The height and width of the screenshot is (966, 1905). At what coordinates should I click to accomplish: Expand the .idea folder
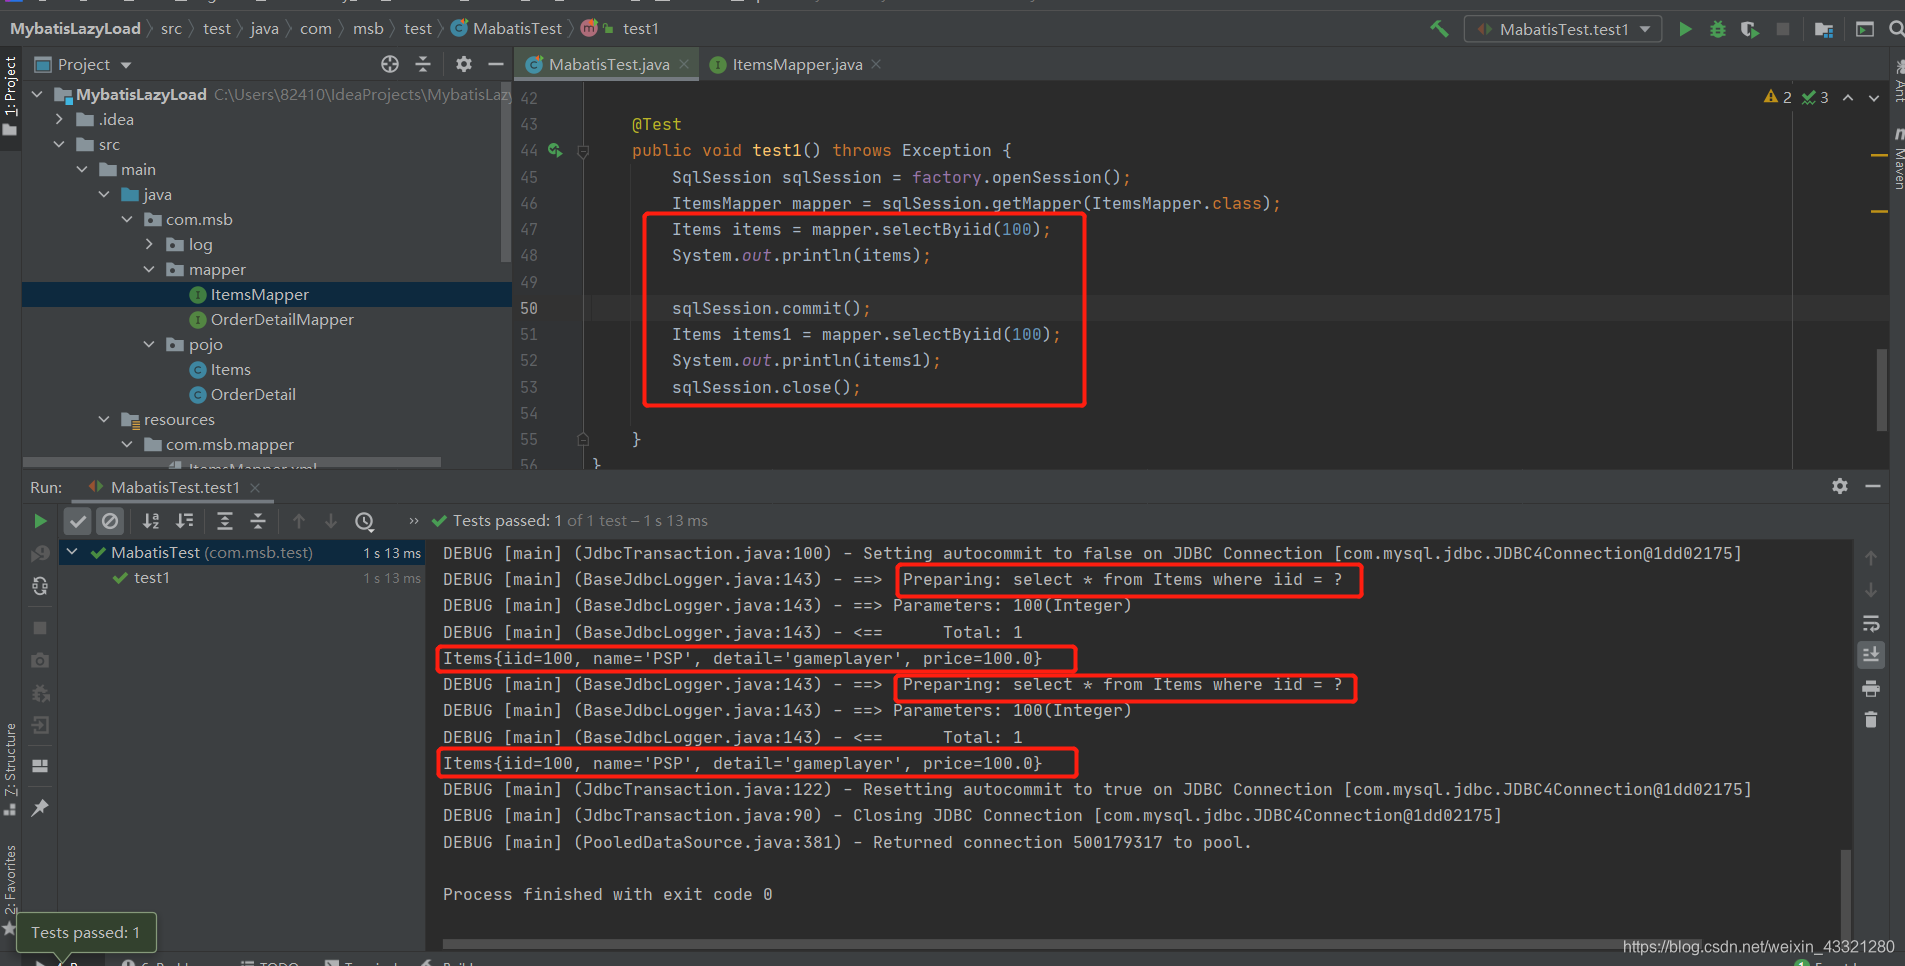(x=59, y=119)
